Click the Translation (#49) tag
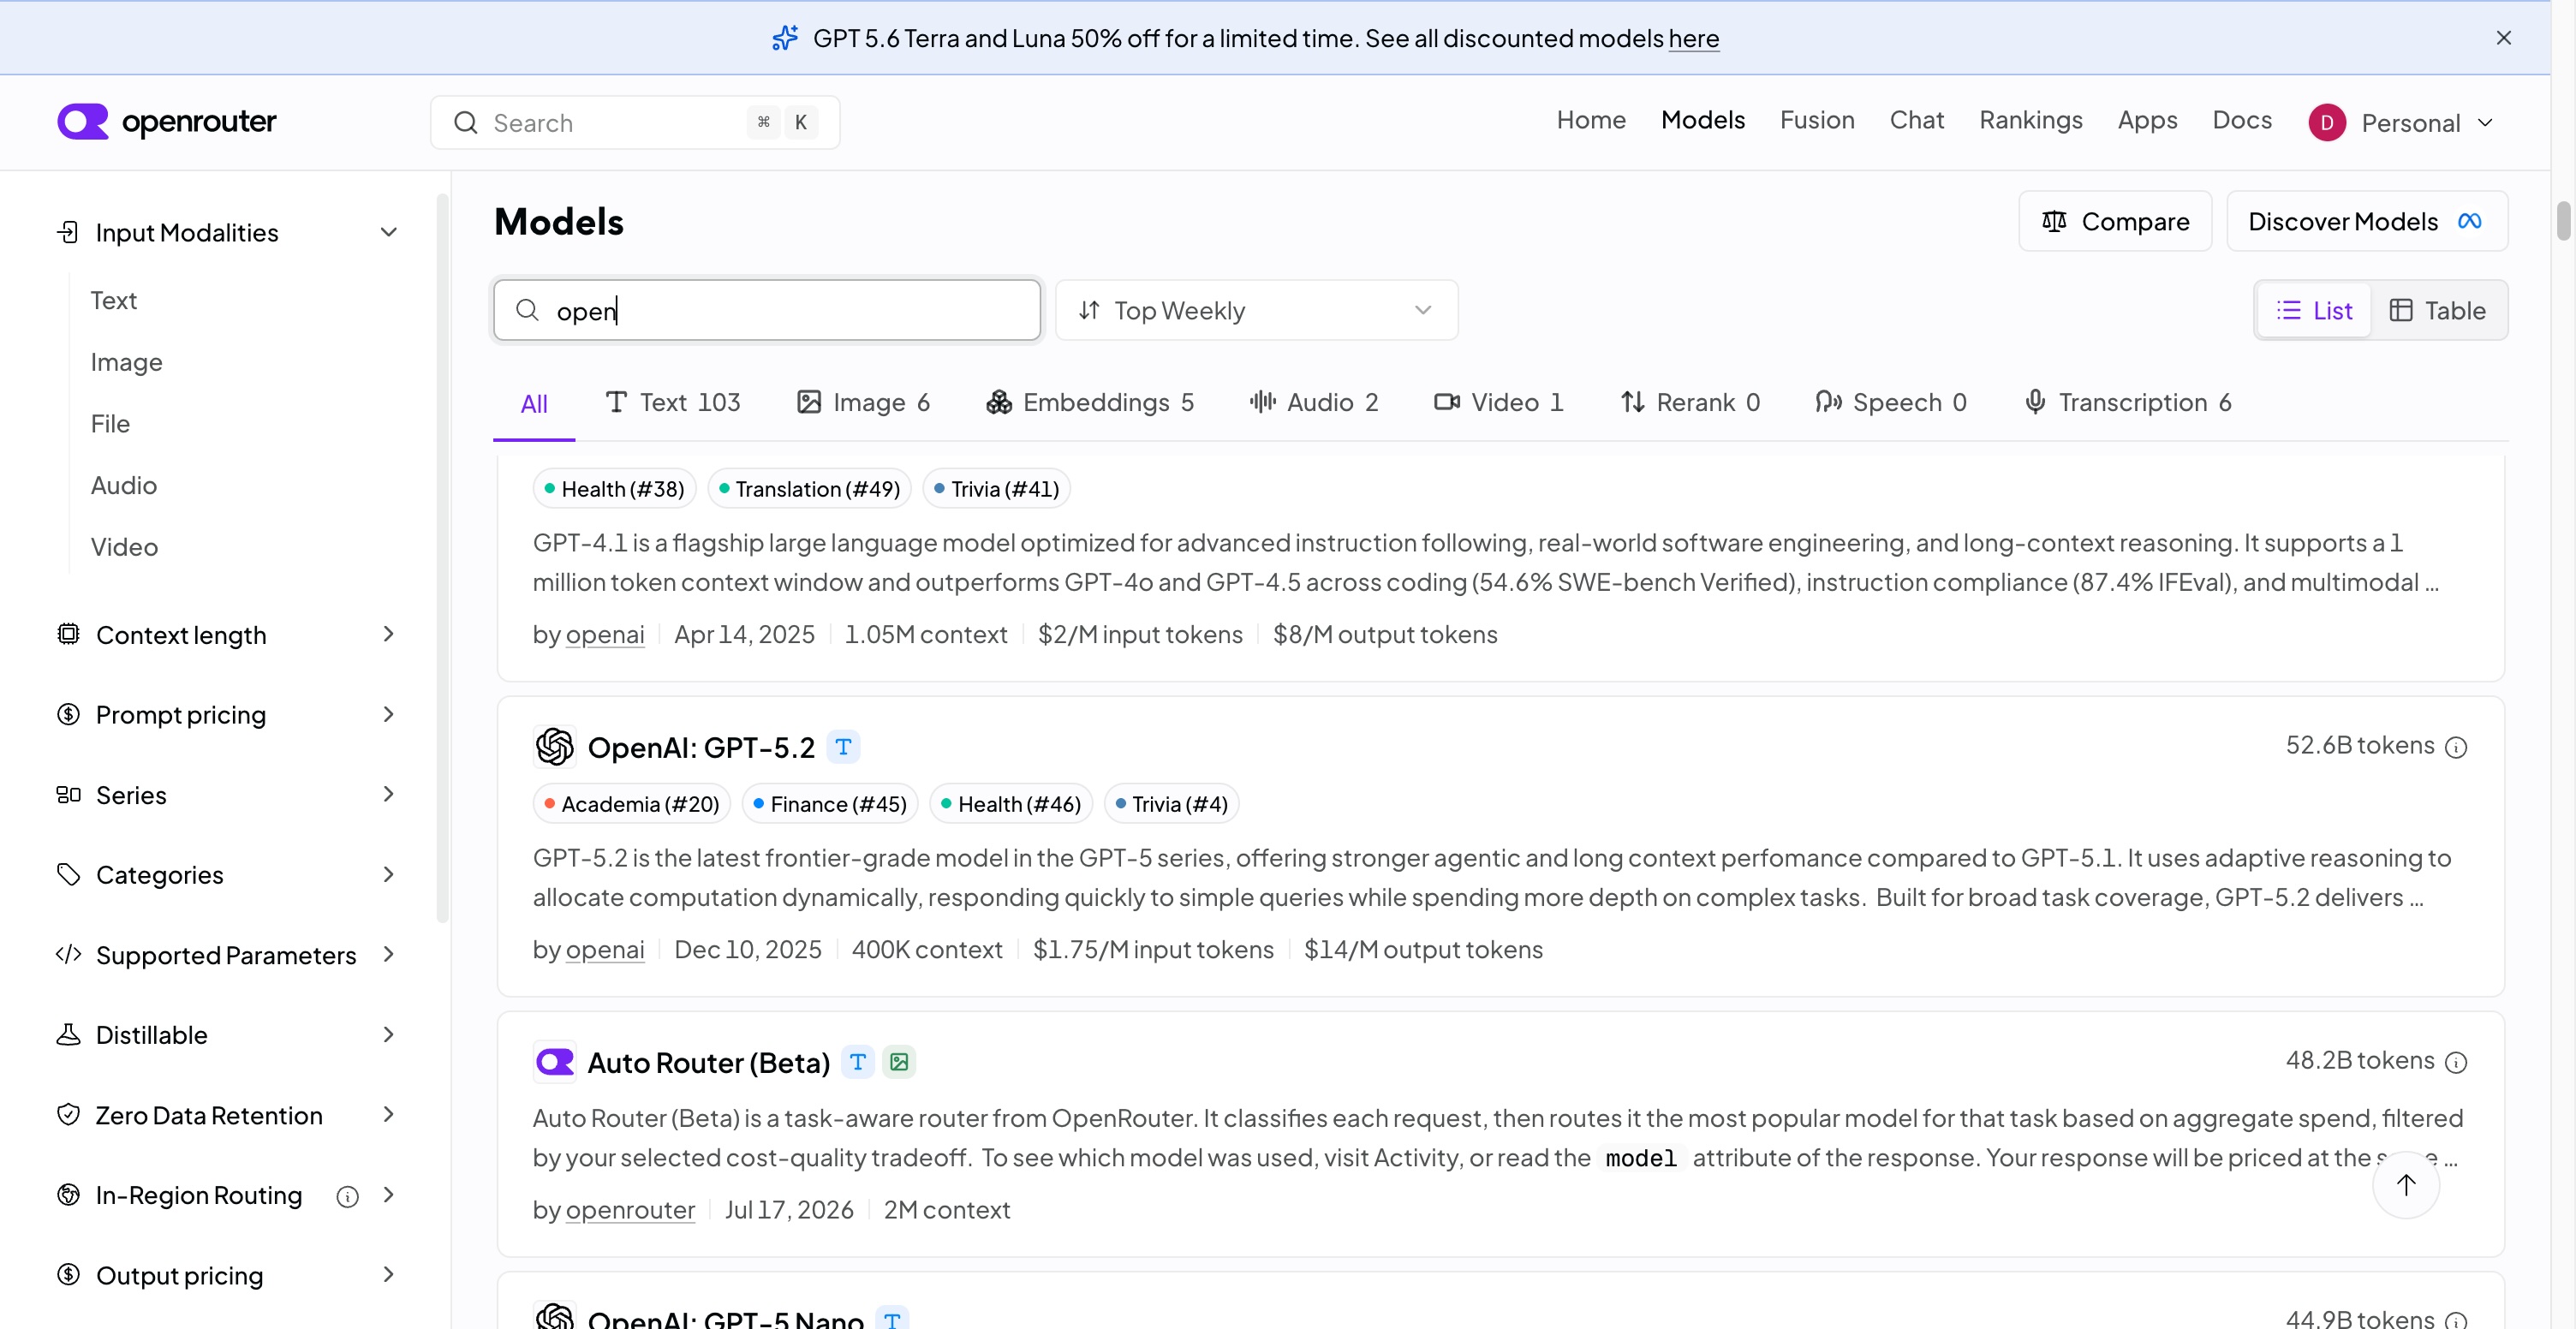 [810, 489]
